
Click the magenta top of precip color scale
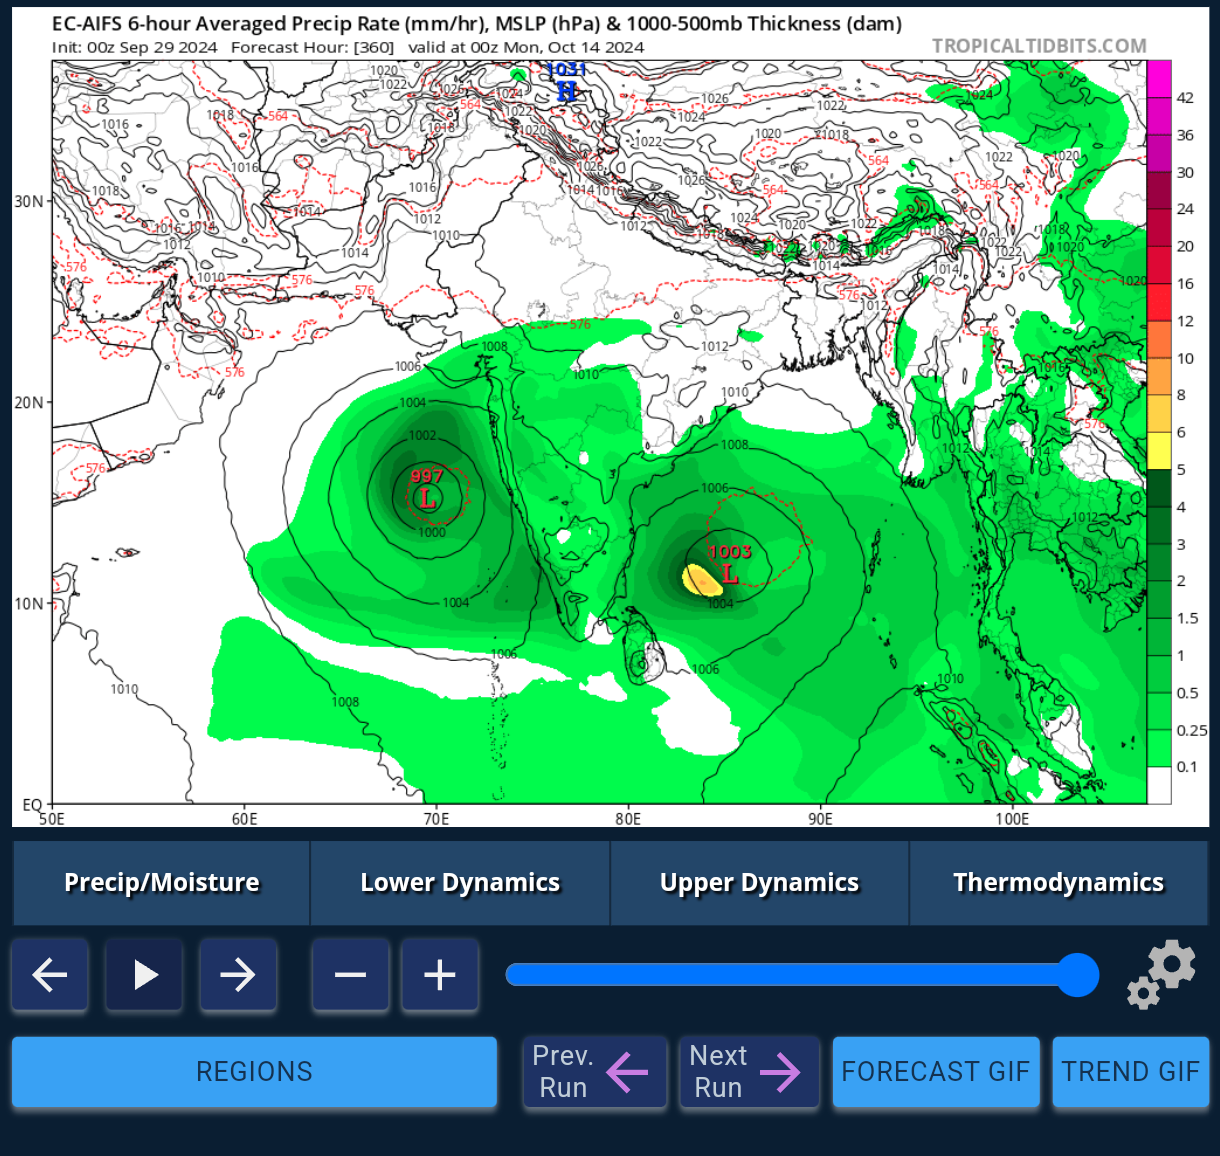[x=1159, y=79]
